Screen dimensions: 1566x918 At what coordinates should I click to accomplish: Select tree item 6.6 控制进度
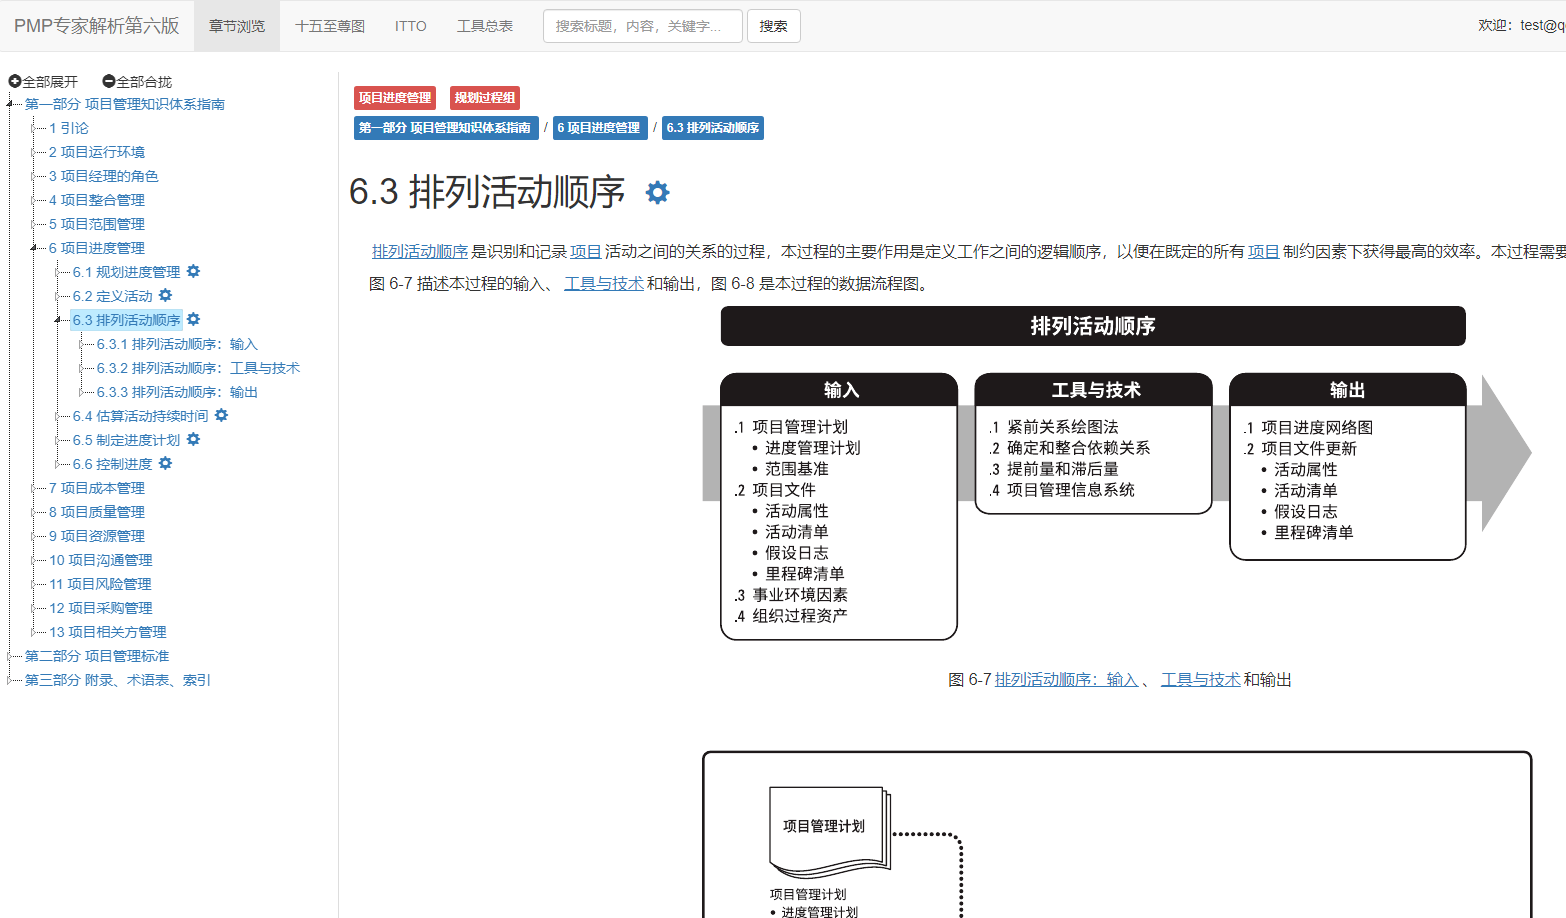click(113, 464)
